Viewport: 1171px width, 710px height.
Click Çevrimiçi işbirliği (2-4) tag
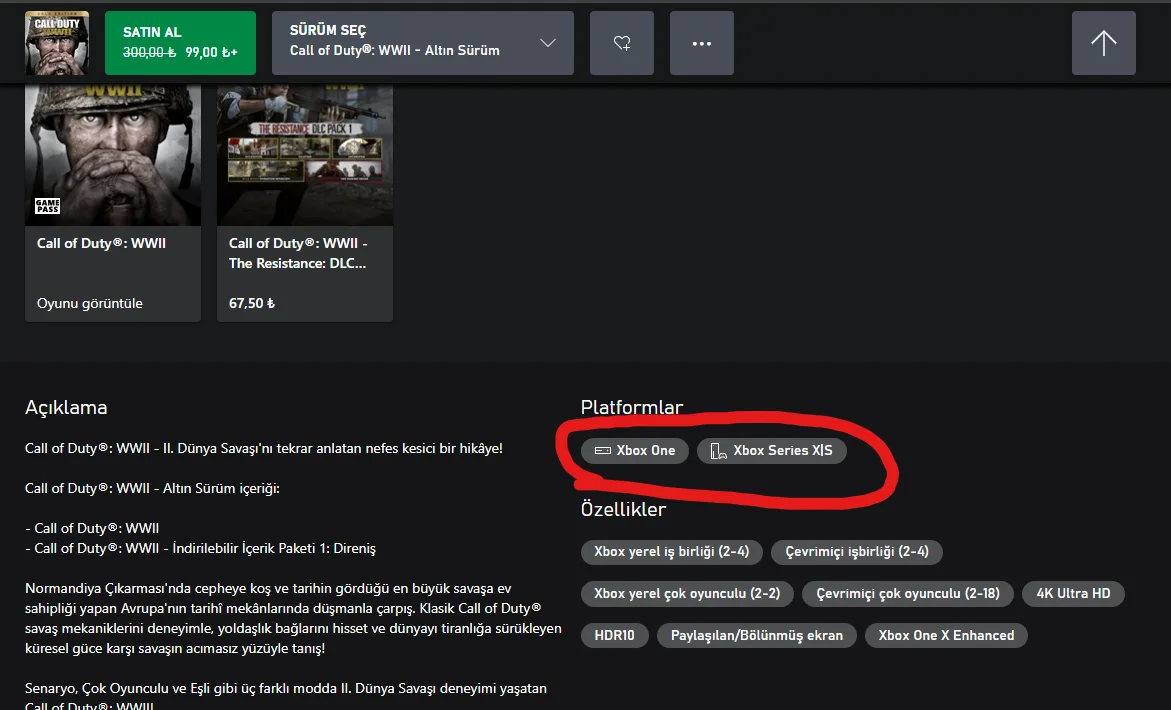(857, 552)
